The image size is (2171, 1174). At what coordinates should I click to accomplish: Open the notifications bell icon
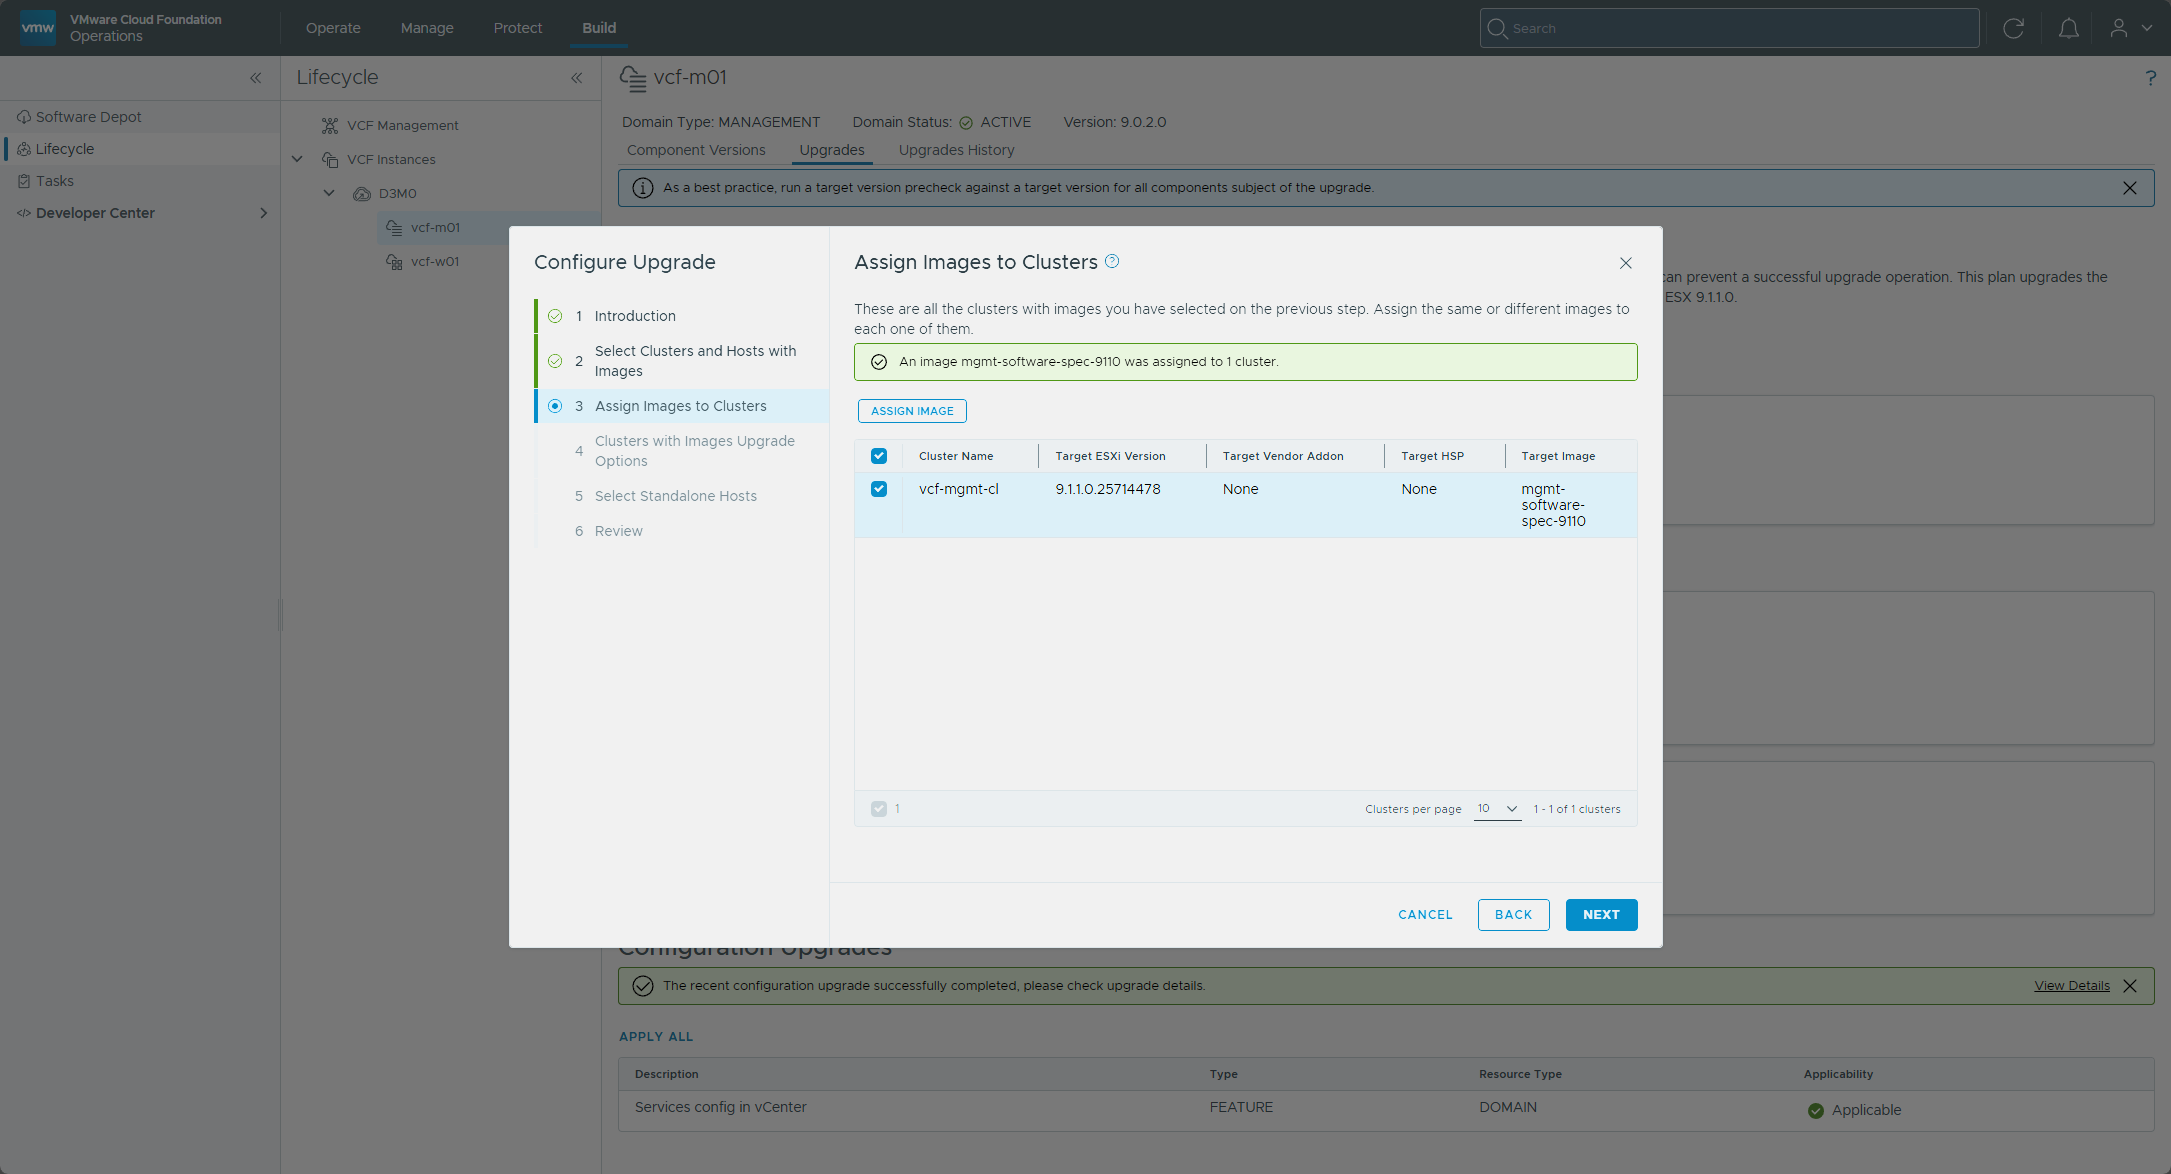coord(2068,28)
